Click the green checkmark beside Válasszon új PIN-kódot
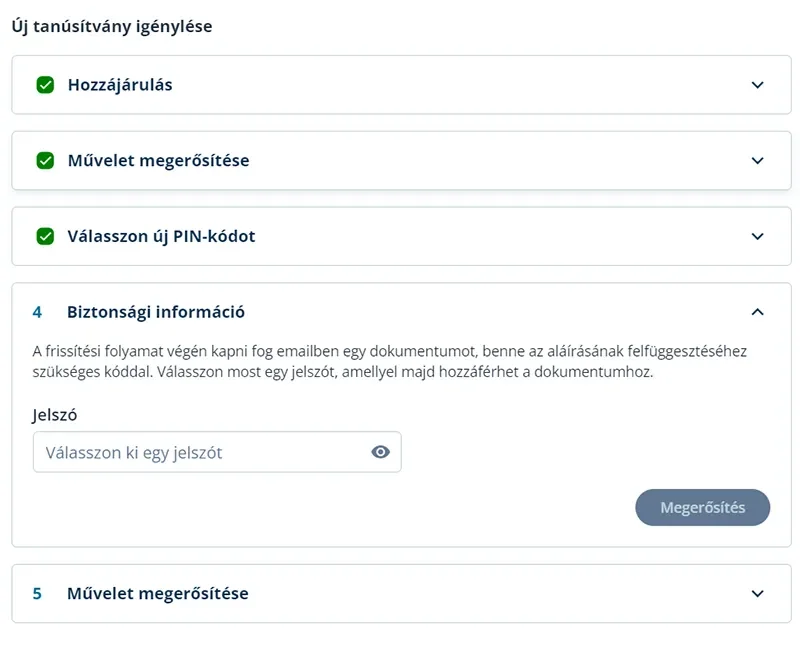Screen dimensions: 800x647 pyautogui.click(x=45, y=236)
